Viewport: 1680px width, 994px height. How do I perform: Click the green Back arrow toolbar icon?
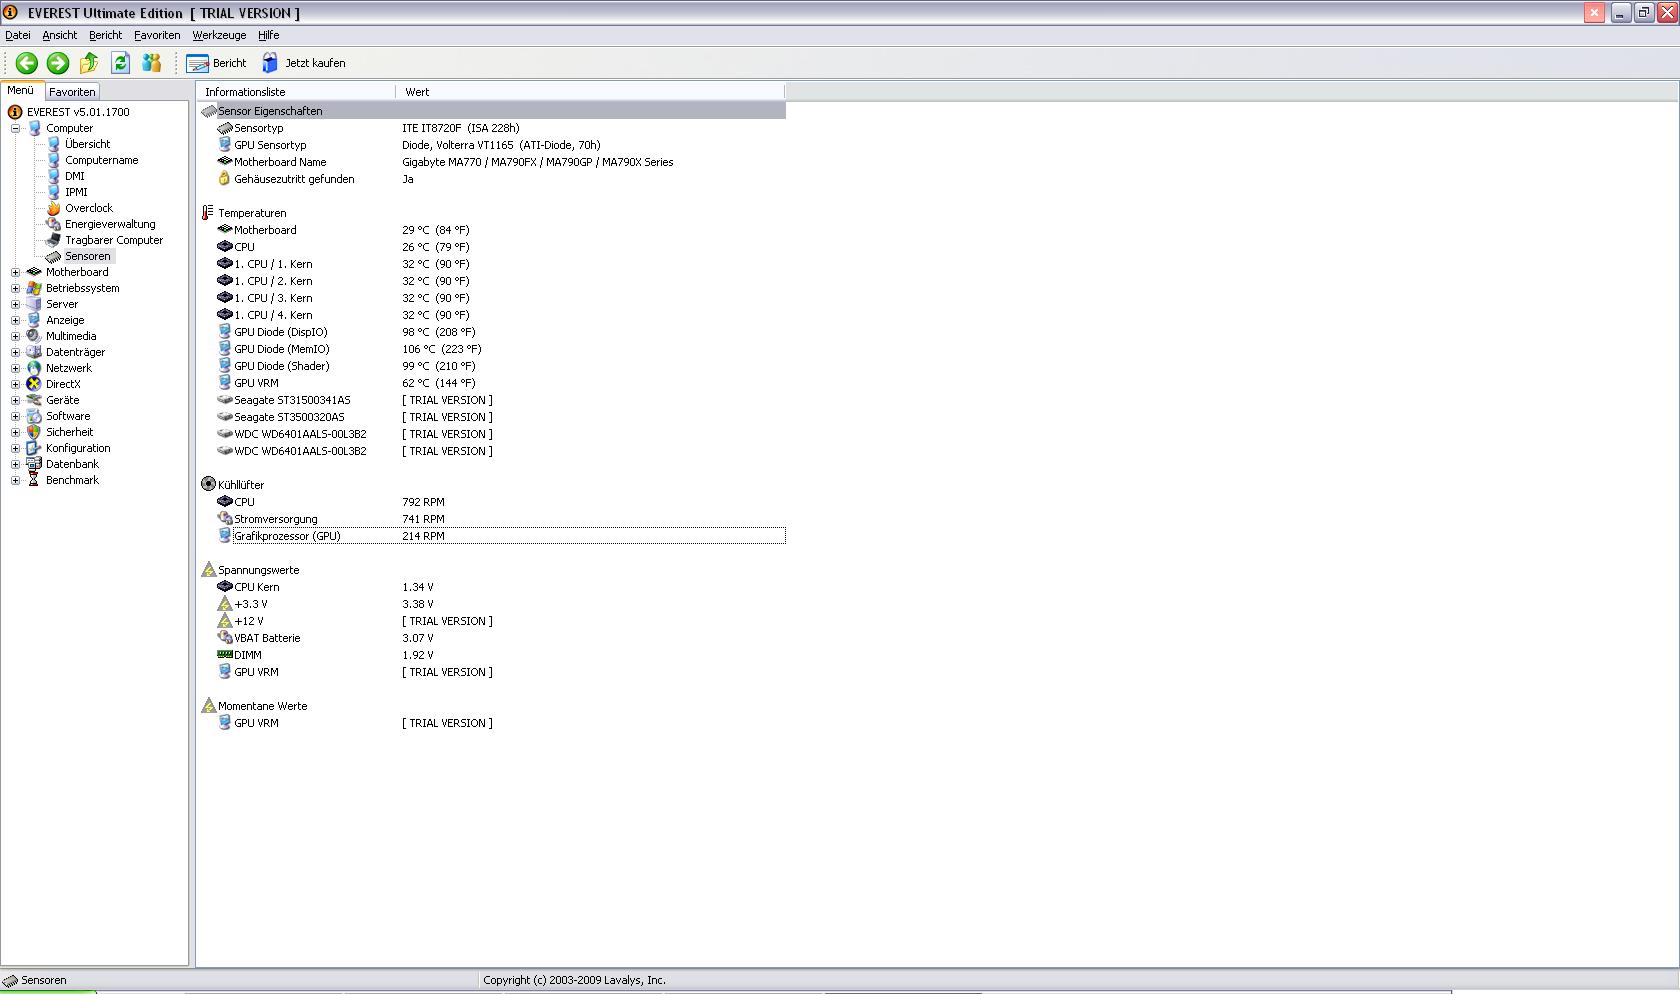pyautogui.click(x=27, y=63)
